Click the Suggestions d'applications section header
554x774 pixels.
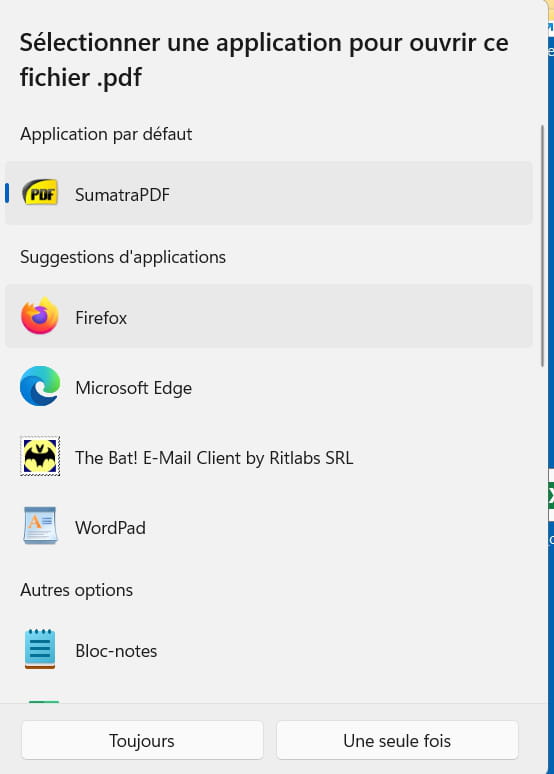(x=123, y=257)
